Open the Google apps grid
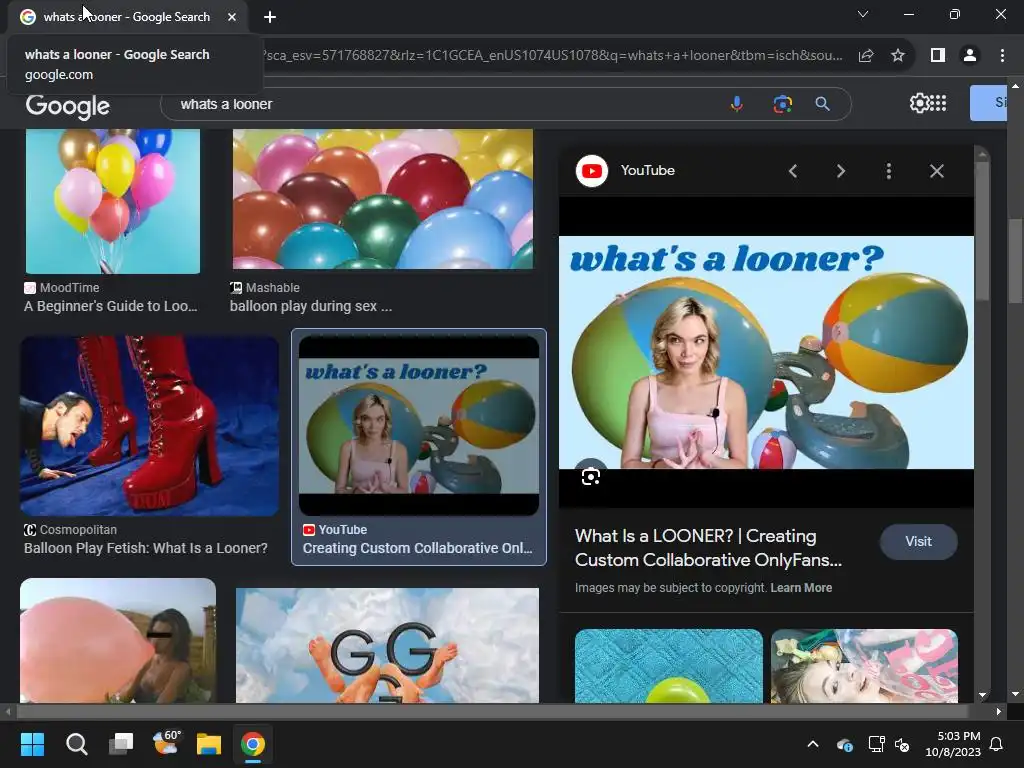The width and height of the screenshot is (1024, 768). coord(938,103)
